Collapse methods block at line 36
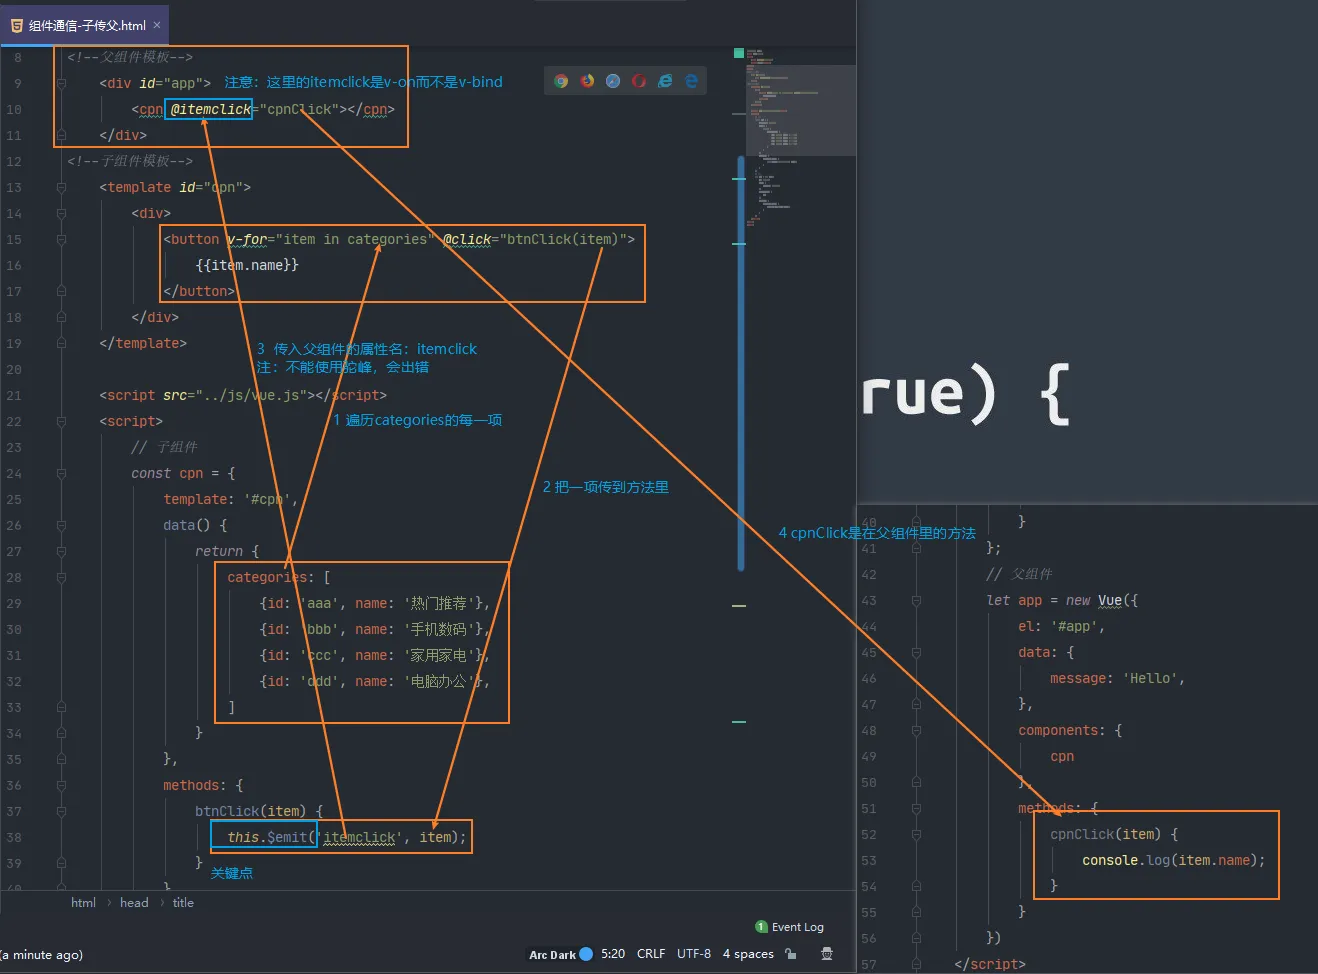This screenshot has width=1318, height=974. [x=61, y=785]
